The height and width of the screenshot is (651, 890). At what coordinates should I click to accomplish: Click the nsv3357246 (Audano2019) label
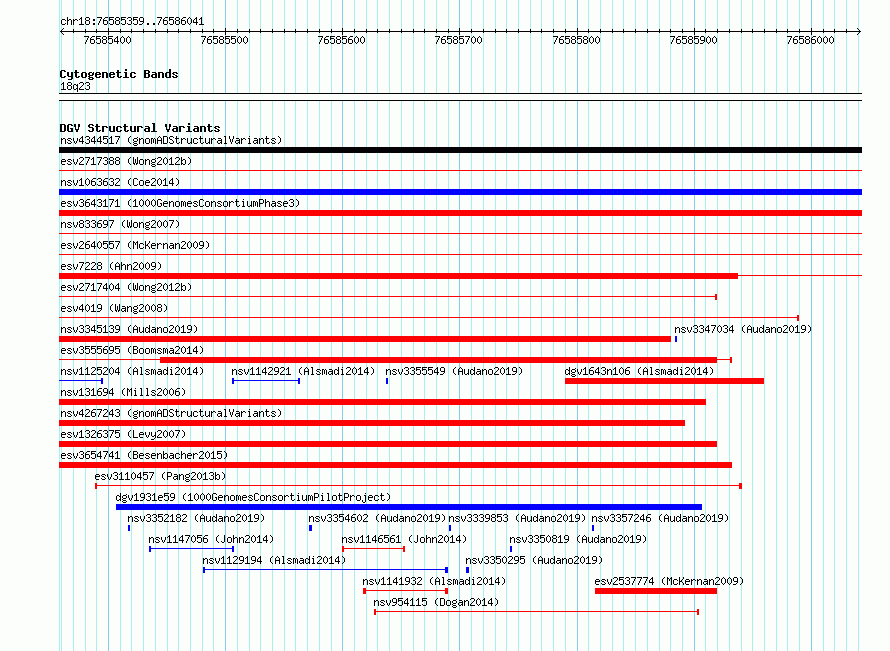coord(660,518)
